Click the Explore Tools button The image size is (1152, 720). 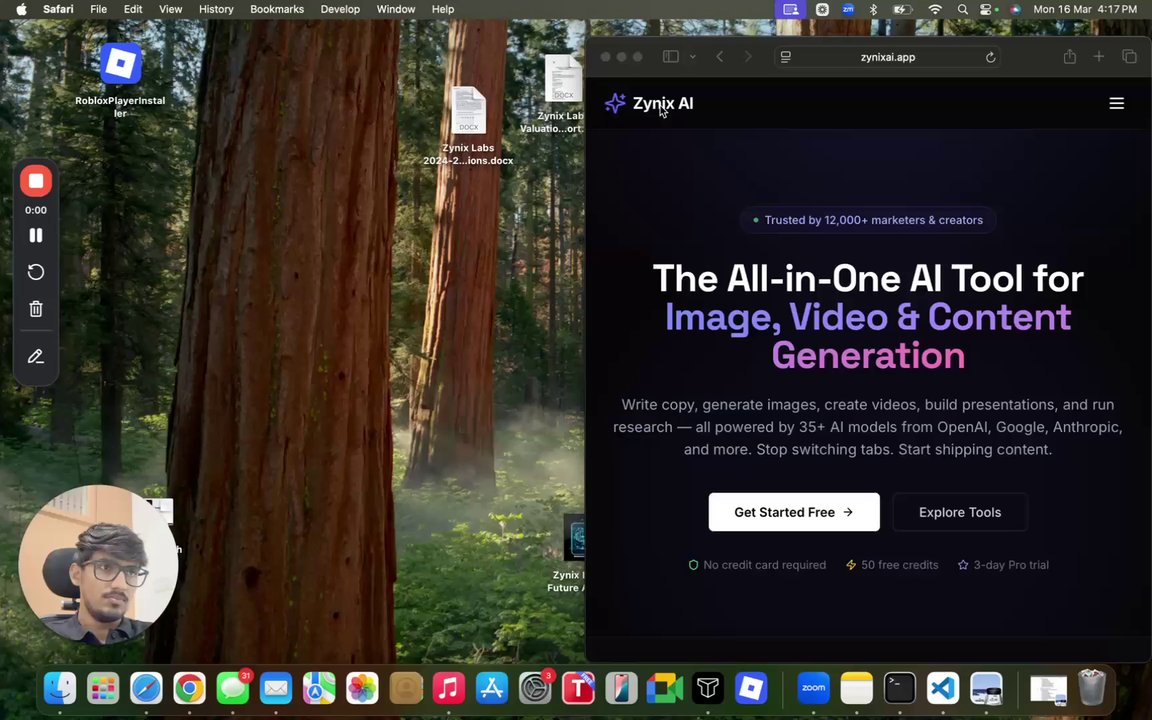point(960,512)
